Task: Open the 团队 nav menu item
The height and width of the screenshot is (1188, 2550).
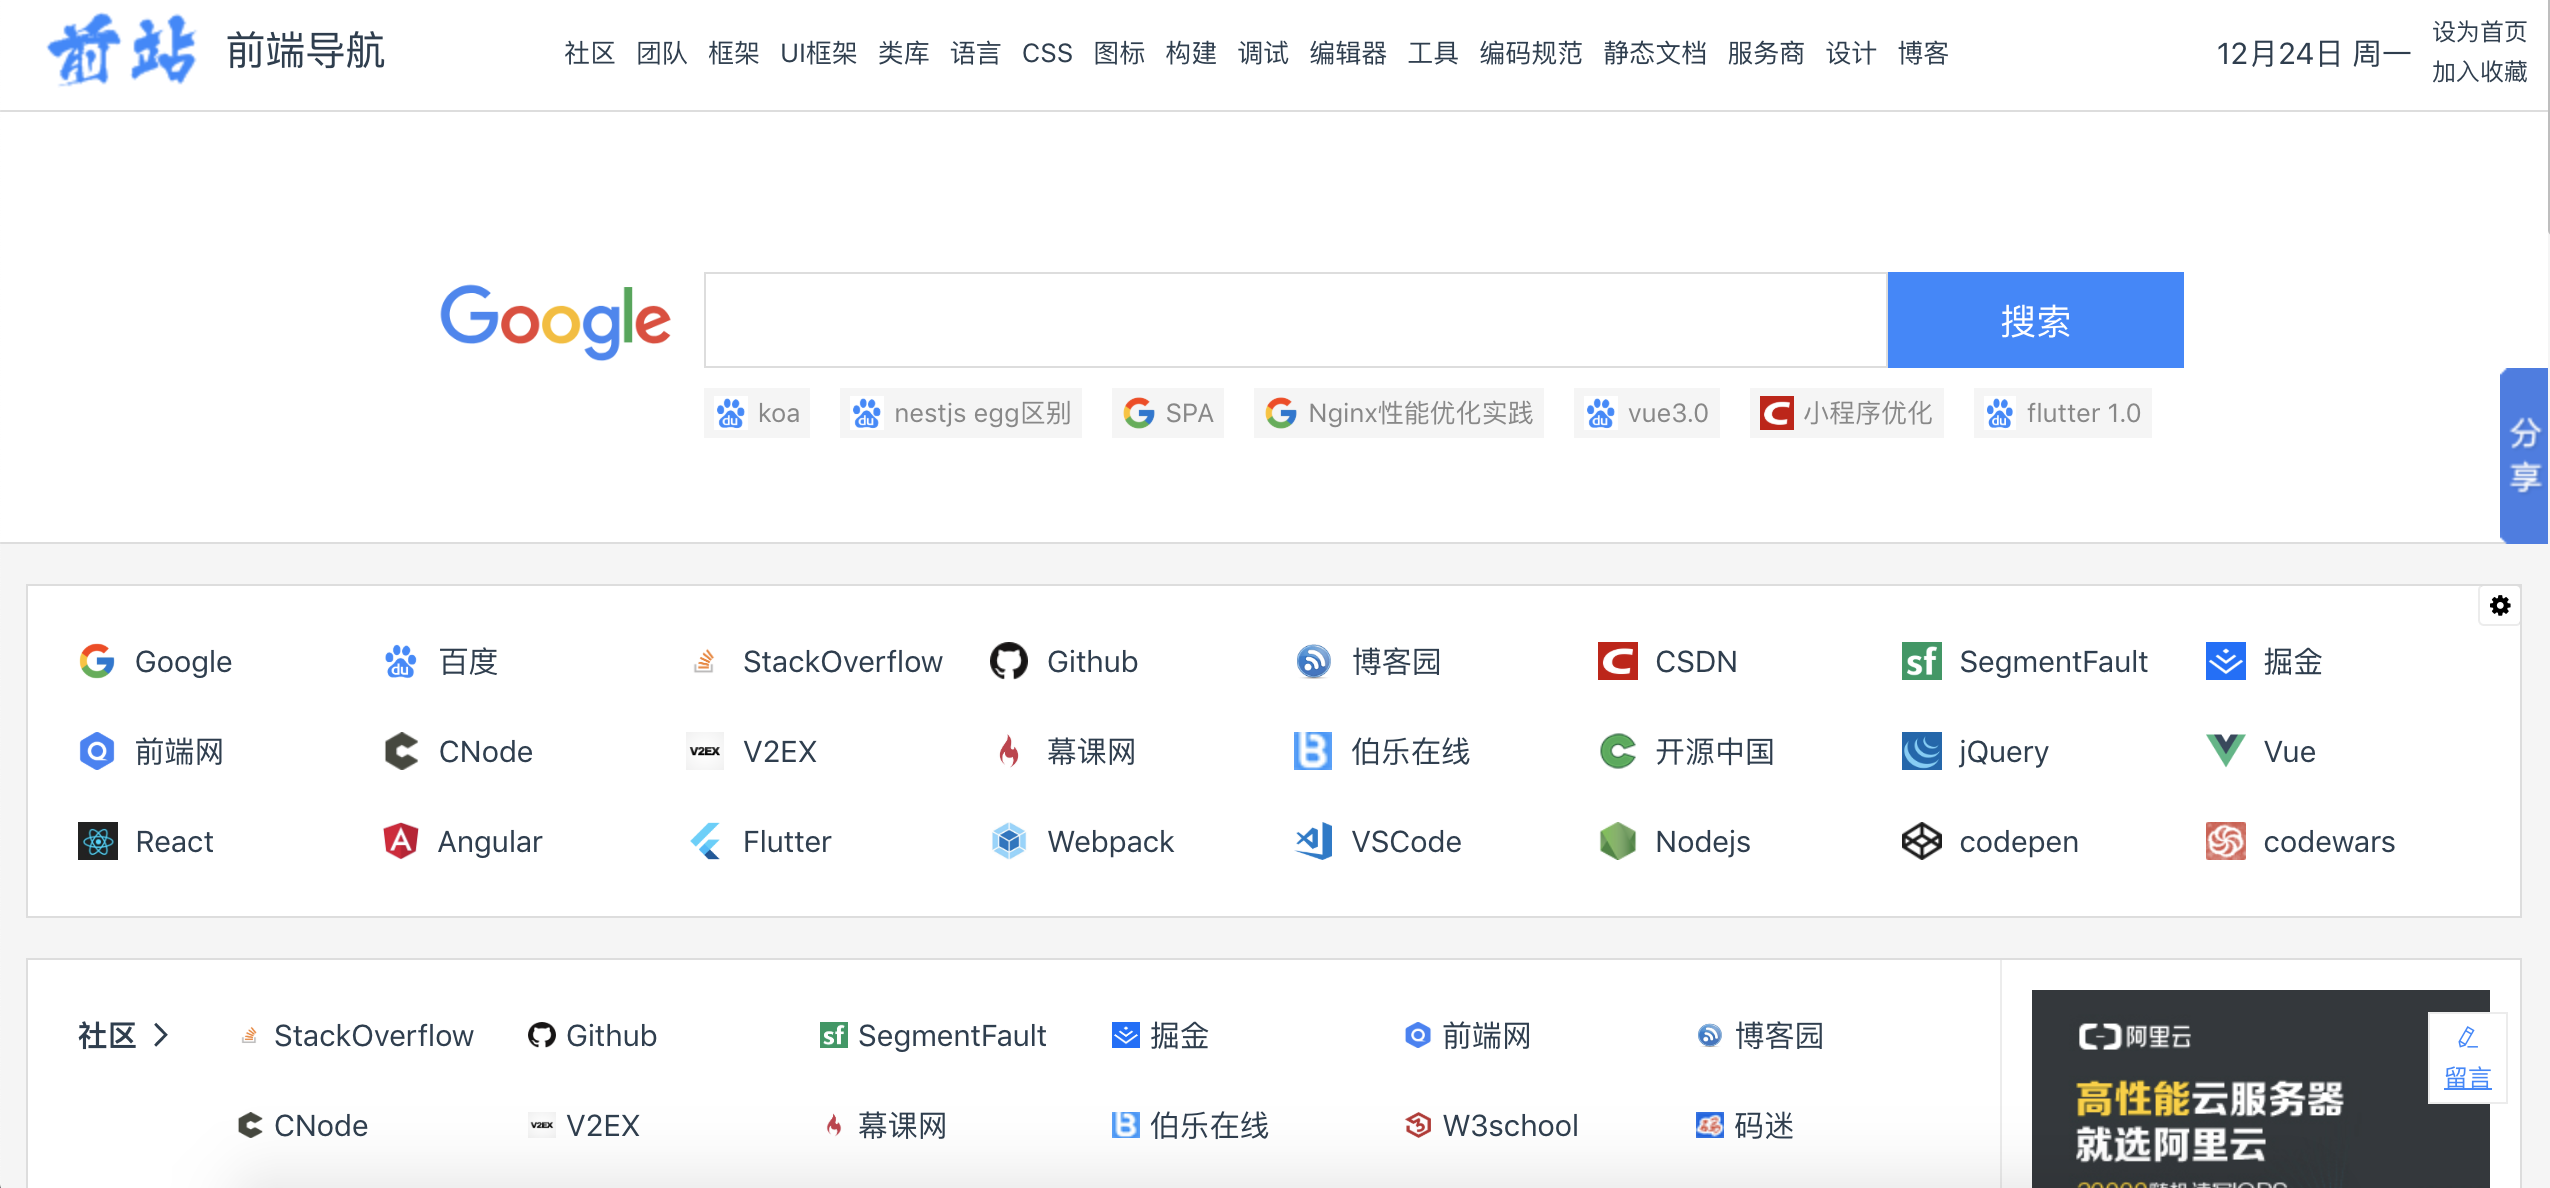Action: [x=661, y=53]
